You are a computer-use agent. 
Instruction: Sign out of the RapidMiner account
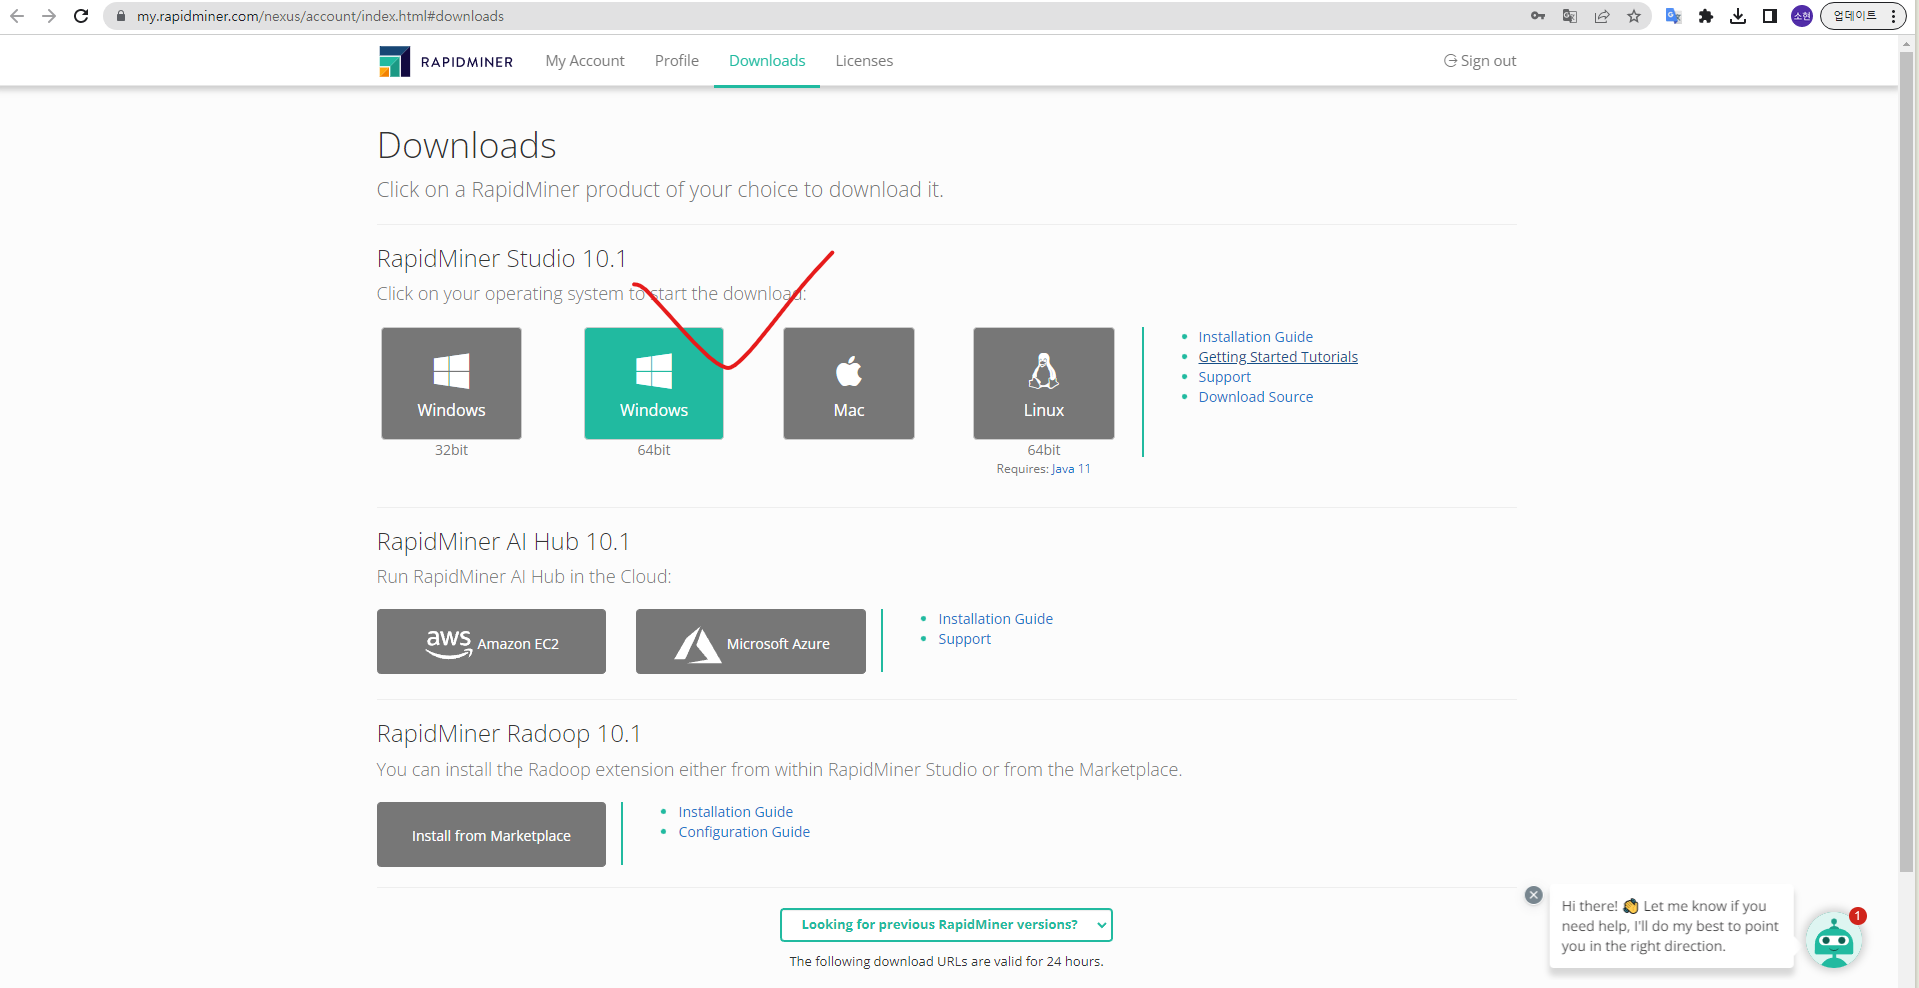coord(1480,61)
